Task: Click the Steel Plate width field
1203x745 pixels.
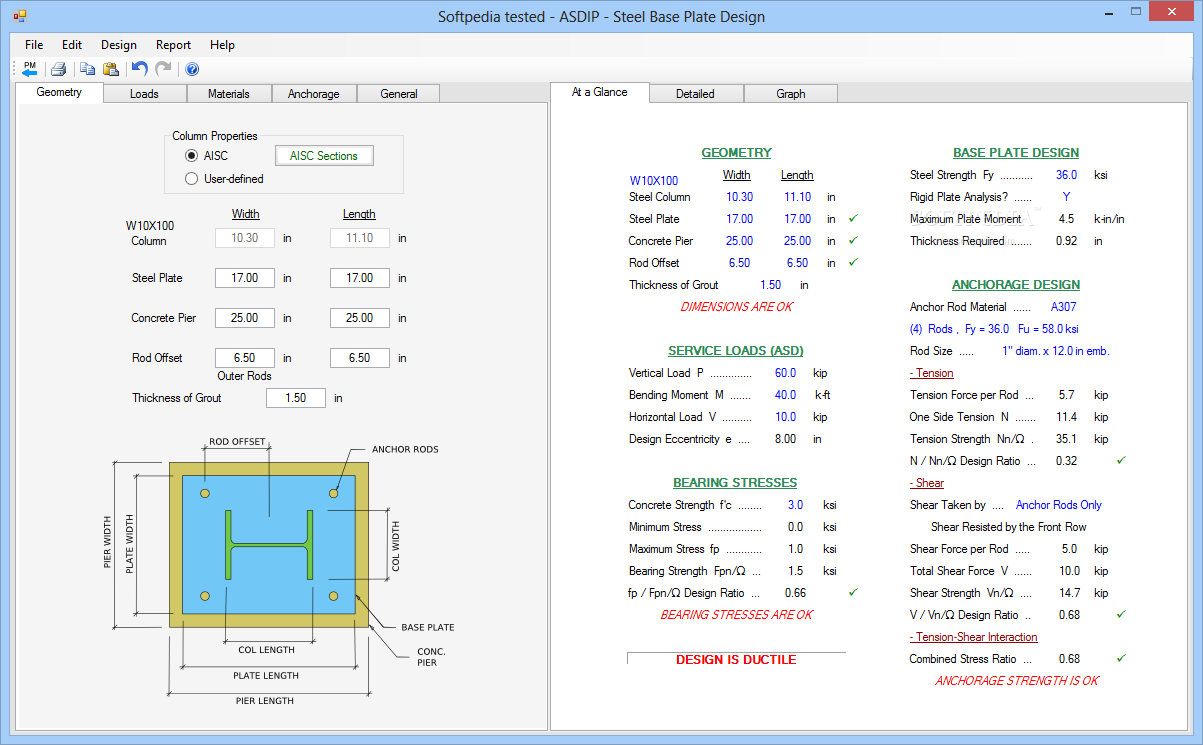Action: (245, 278)
